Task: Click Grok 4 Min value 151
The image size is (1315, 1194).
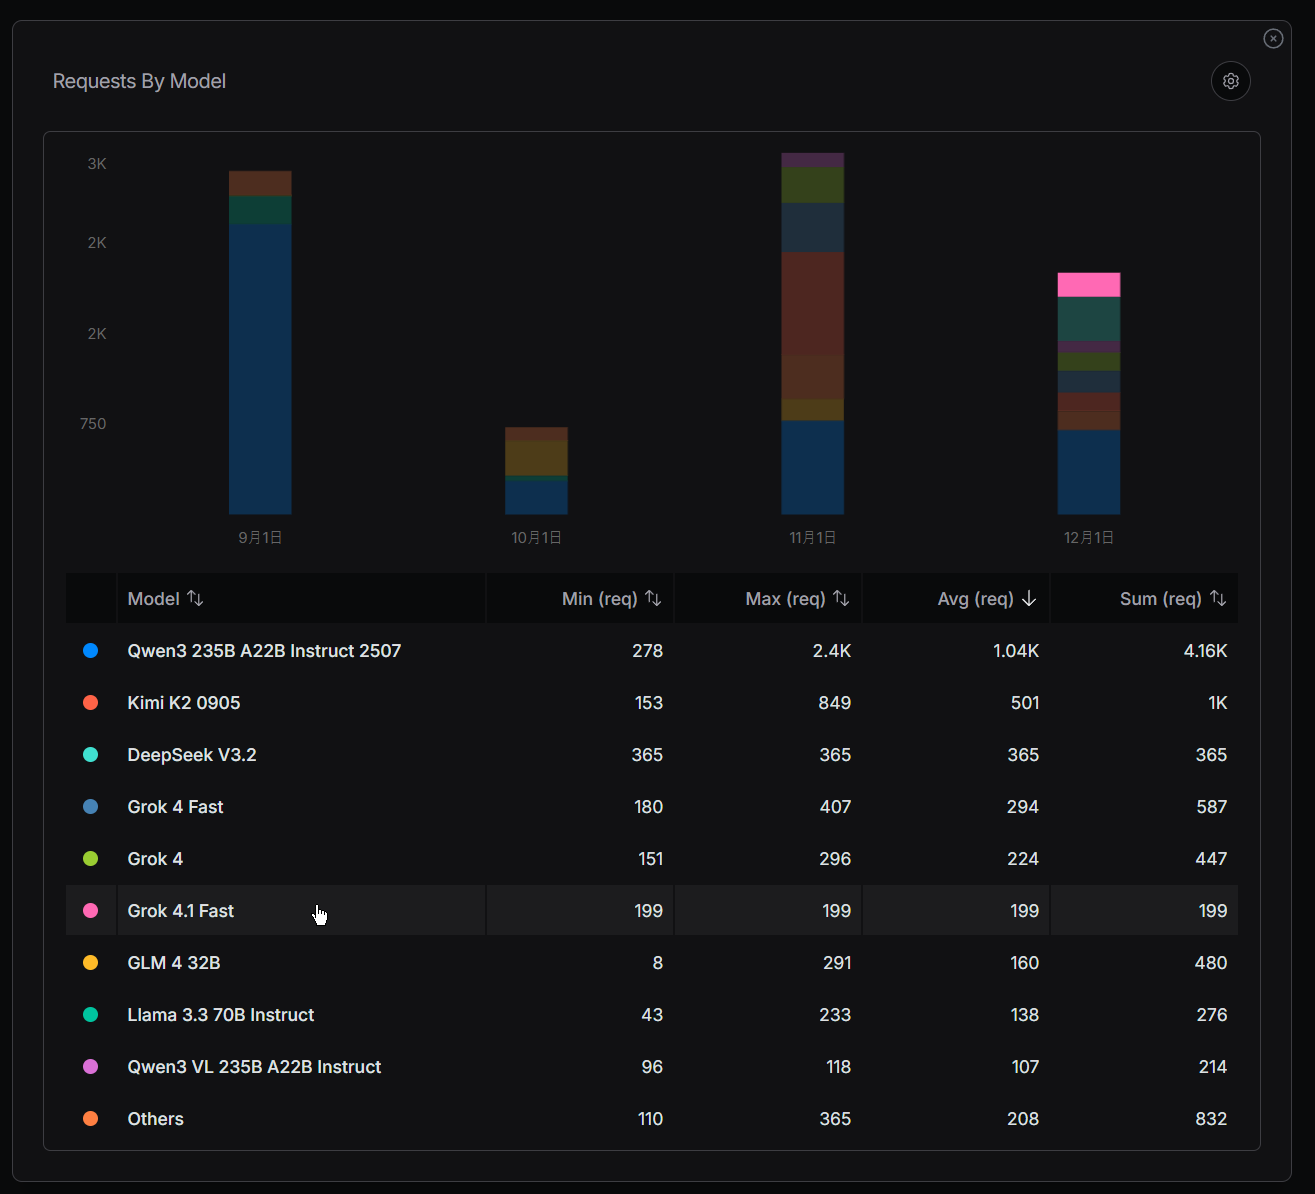Action: click(651, 858)
